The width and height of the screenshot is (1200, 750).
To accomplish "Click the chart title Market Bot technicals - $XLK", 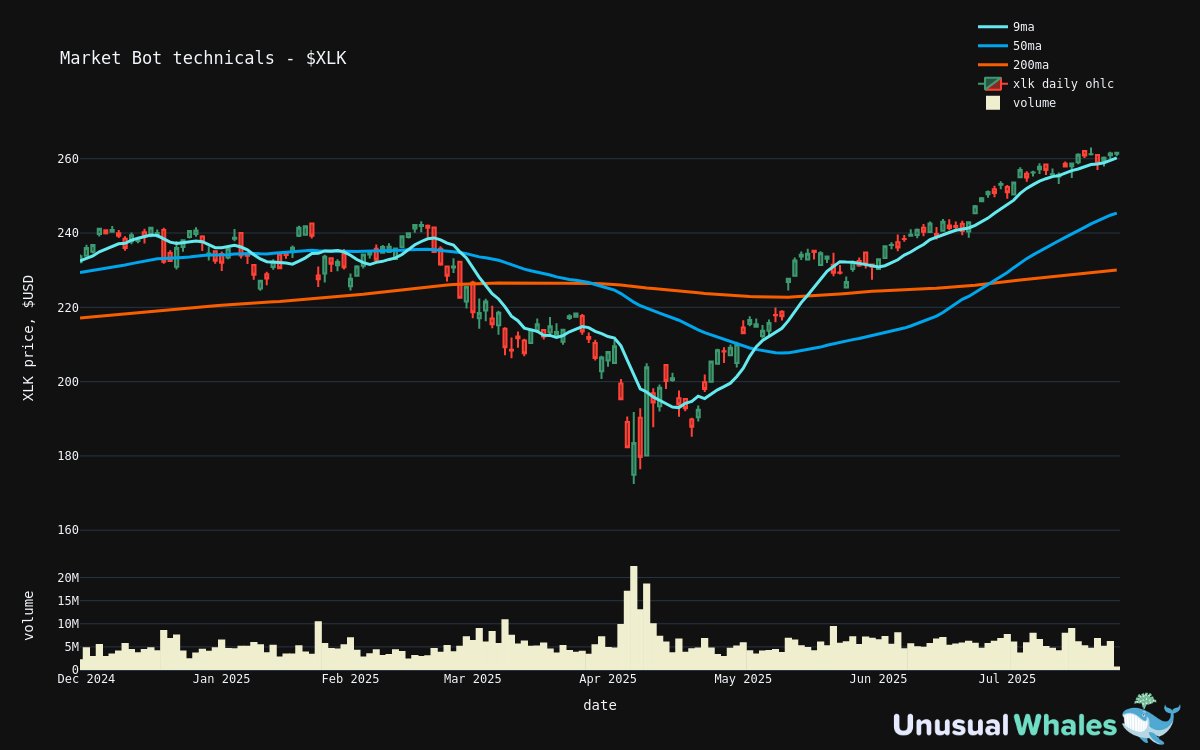I will (203, 58).
